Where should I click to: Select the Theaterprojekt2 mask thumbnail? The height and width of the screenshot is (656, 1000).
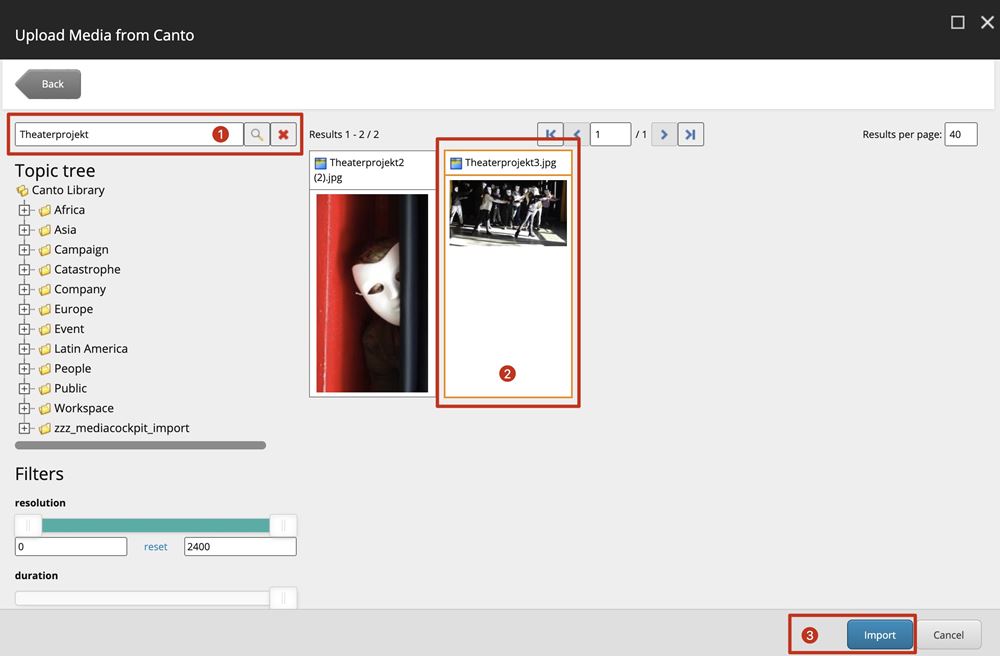pyautogui.click(x=372, y=292)
